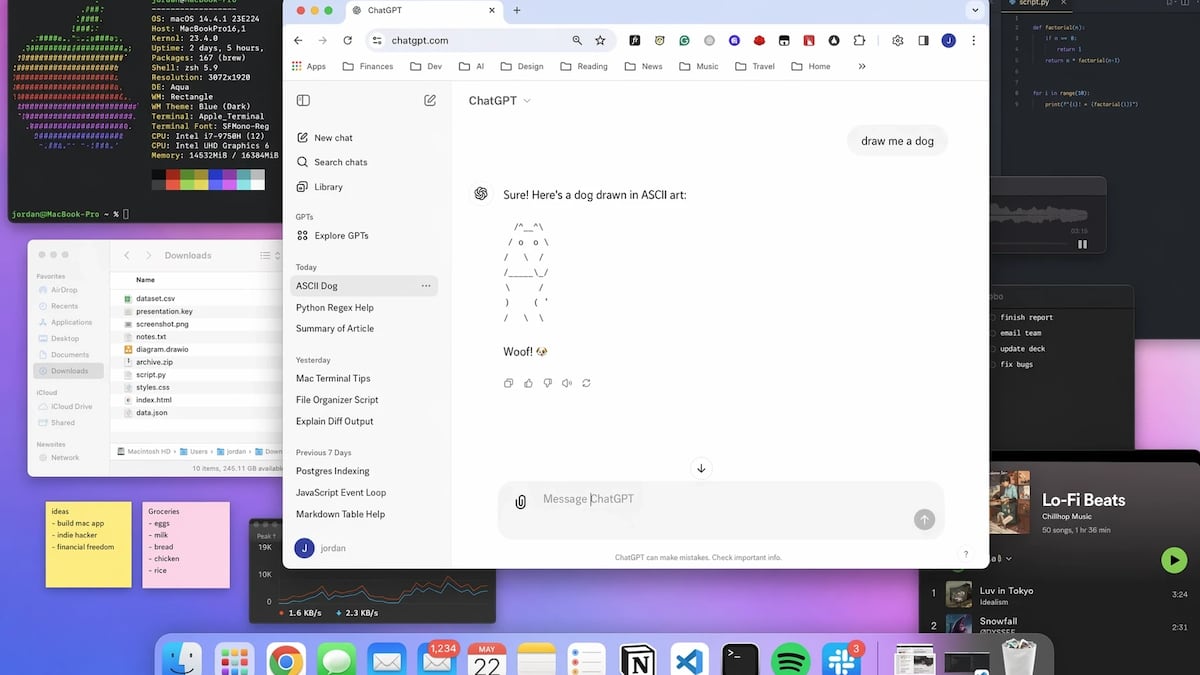Check the email team to-do item

pyautogui.click(x=992, y=333)
